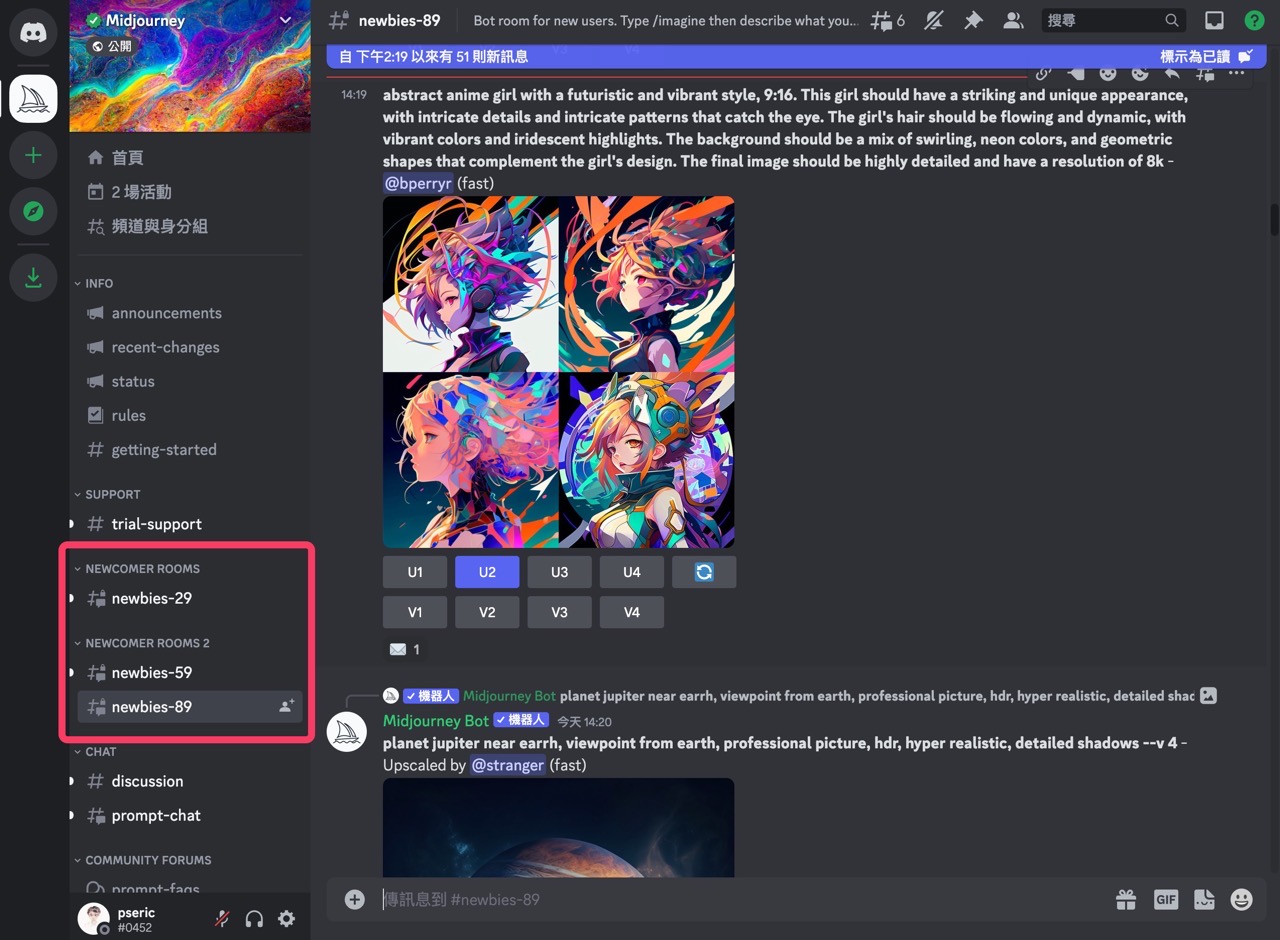Click the green Help question mark icon
Screen dimensions: 1280x940
1254,20
